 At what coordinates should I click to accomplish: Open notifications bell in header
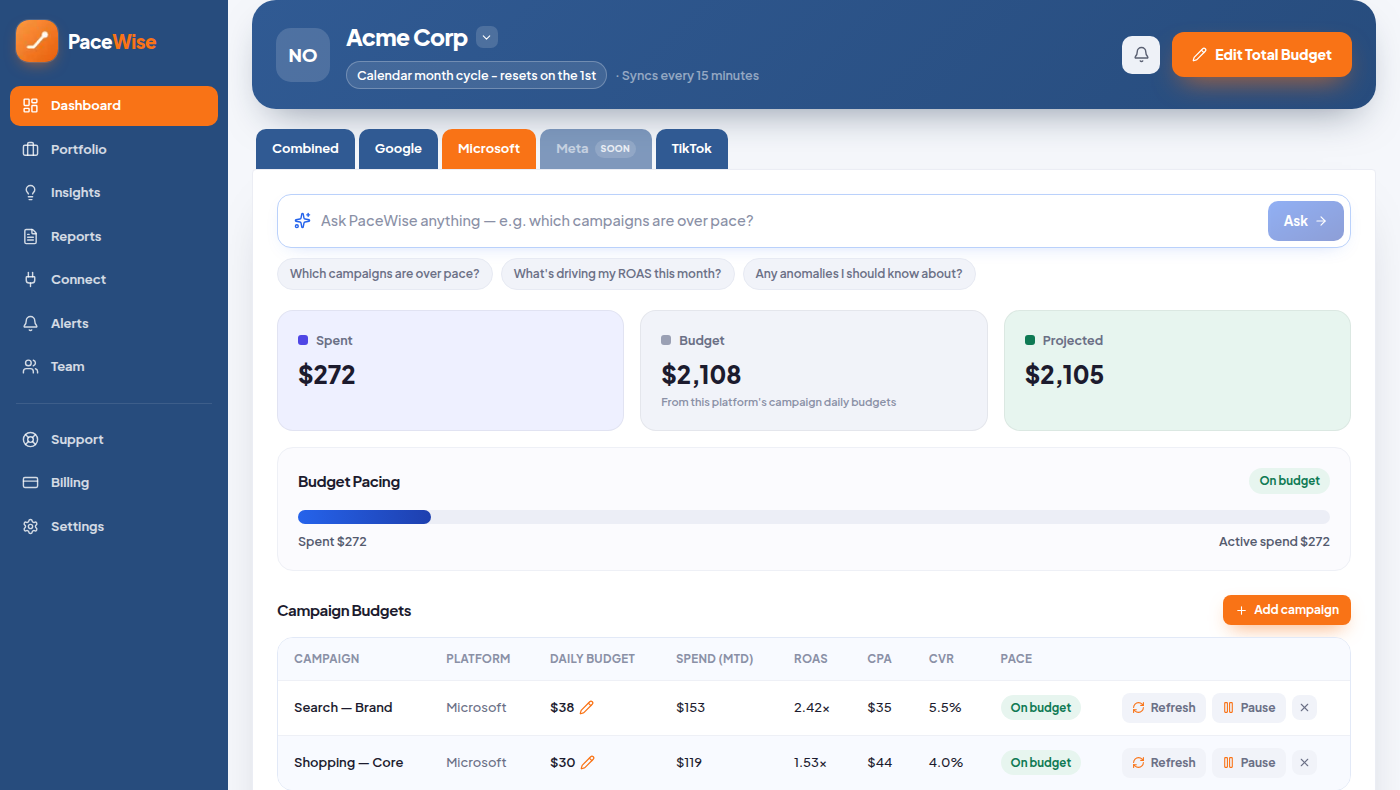tap(1141, 55)
